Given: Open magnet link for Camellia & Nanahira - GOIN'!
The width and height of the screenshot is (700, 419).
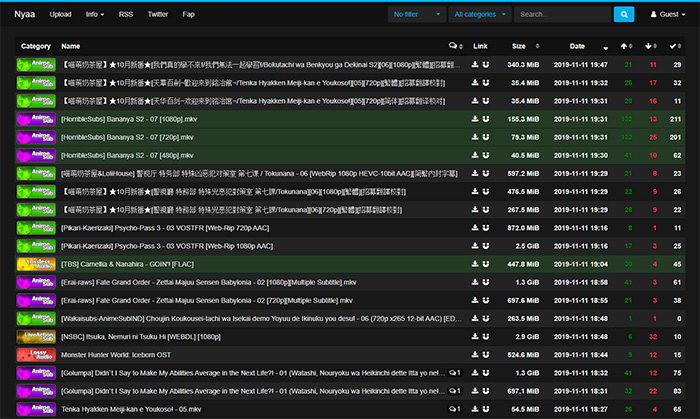Looking at the screenshot, I should (x=486, y=263).
